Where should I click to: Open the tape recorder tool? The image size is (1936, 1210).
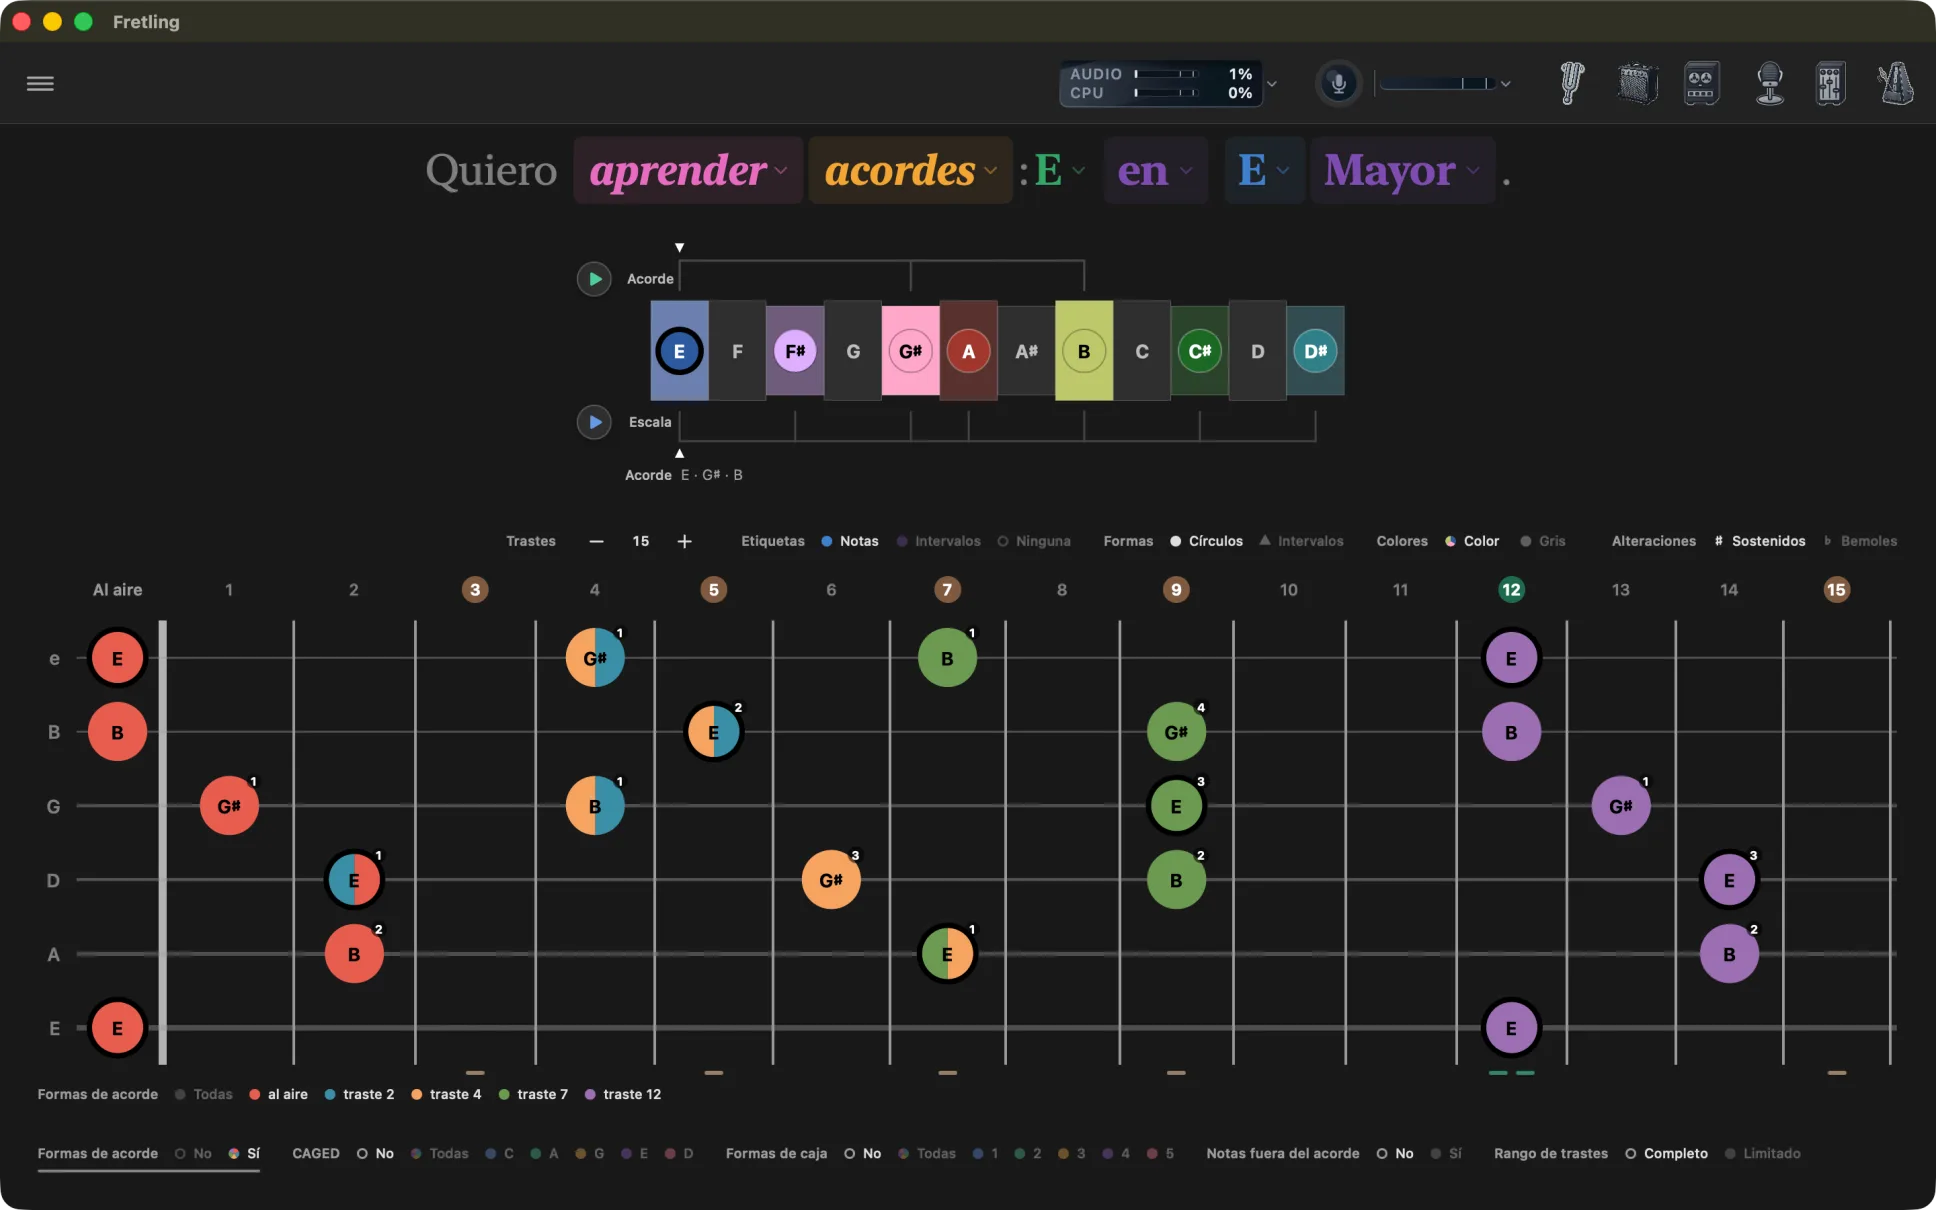coord(1701,83)
